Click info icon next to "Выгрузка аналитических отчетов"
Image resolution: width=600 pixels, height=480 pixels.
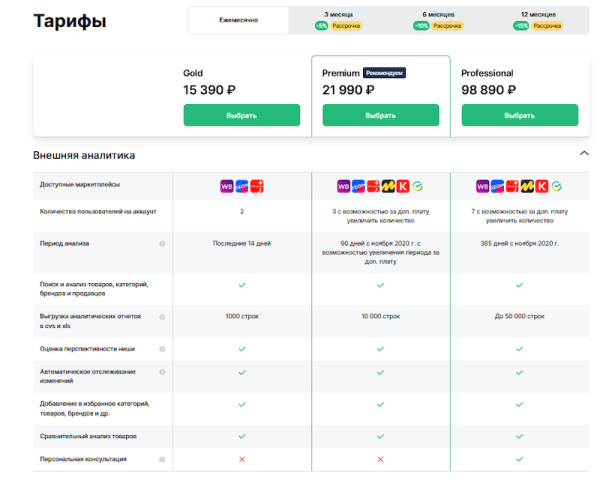[x=162, y=316]
